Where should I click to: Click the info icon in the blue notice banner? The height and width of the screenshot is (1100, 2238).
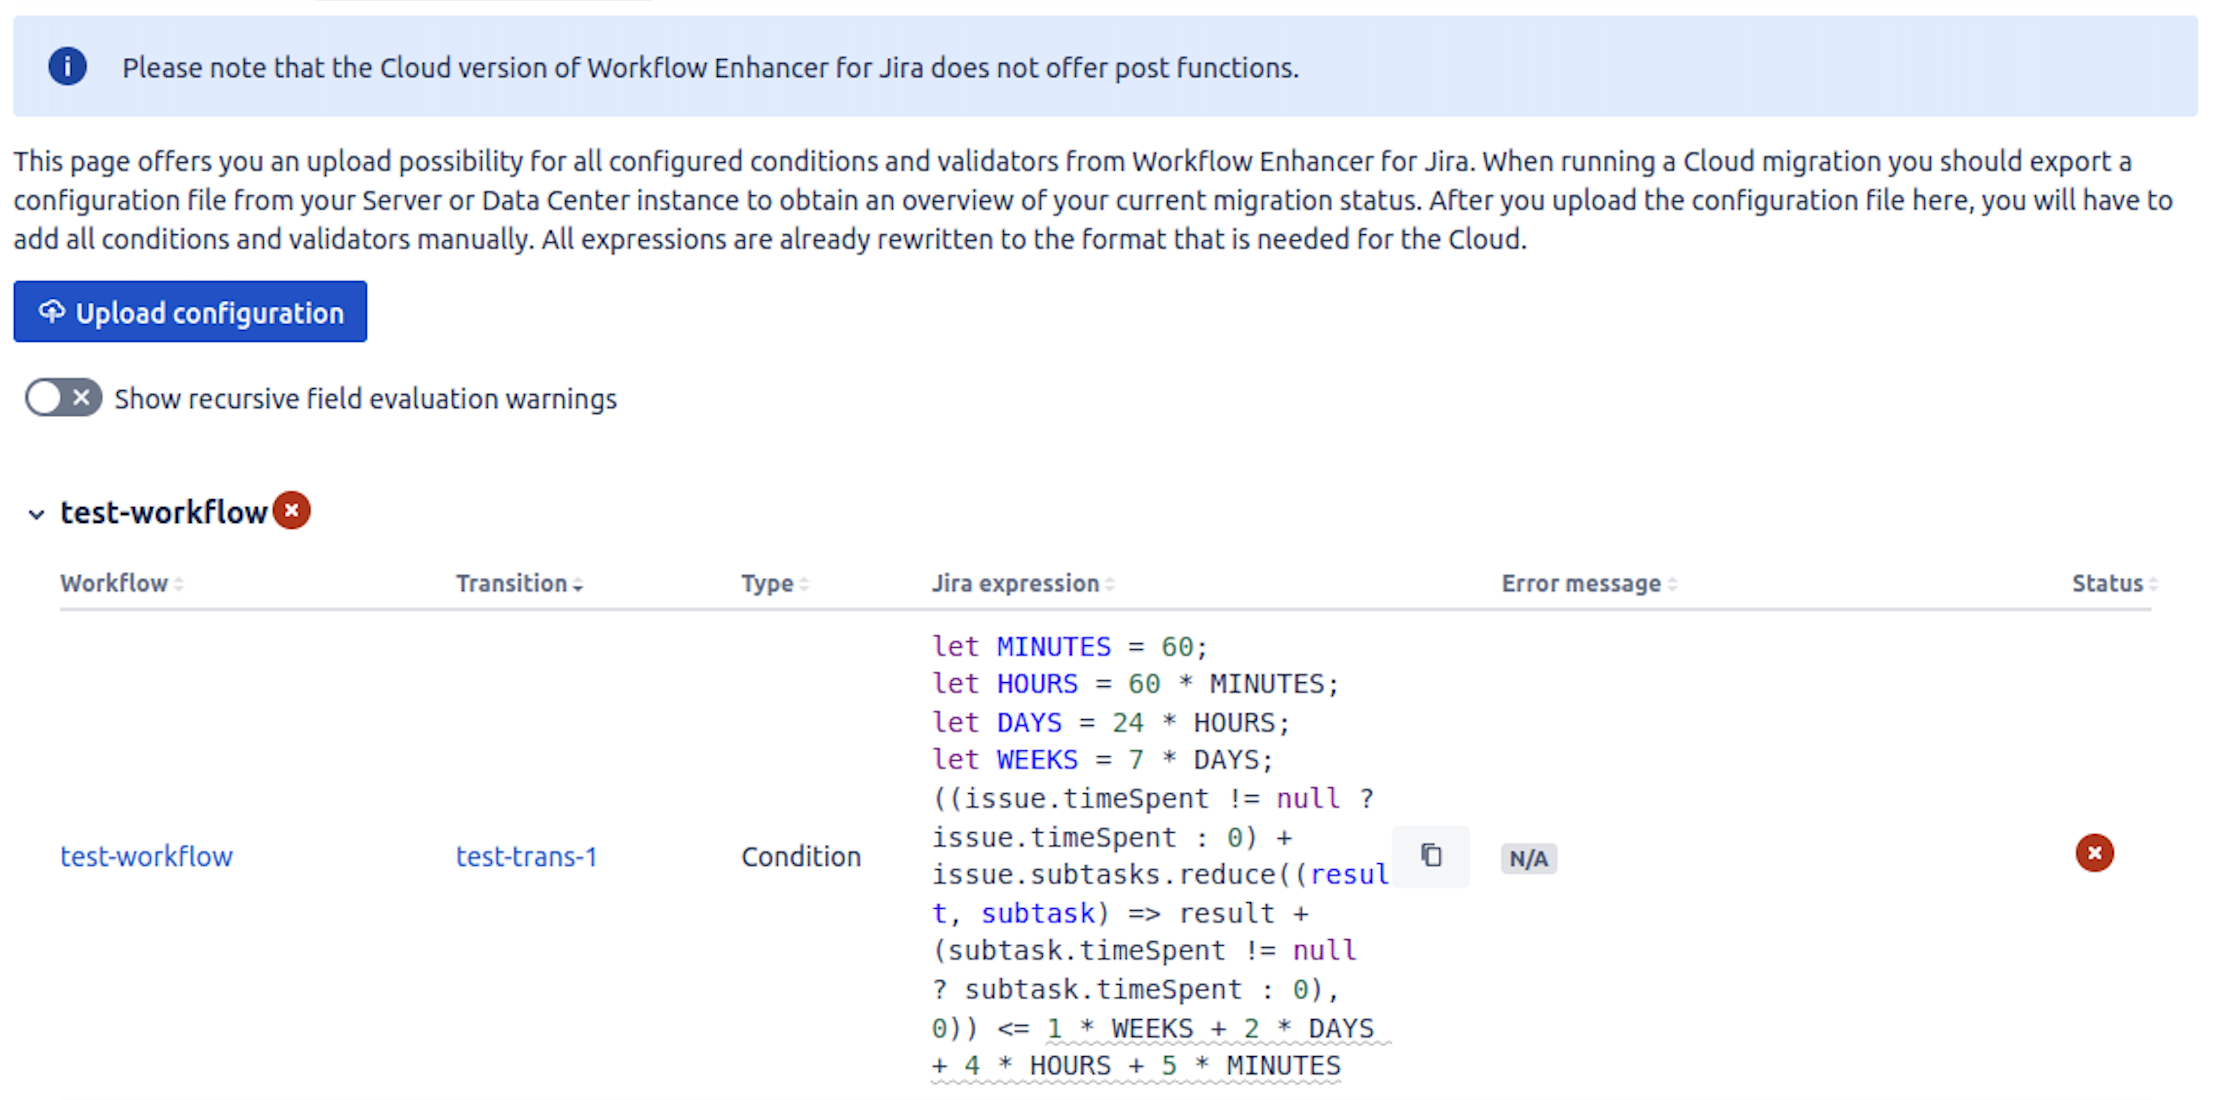[67, 66]
